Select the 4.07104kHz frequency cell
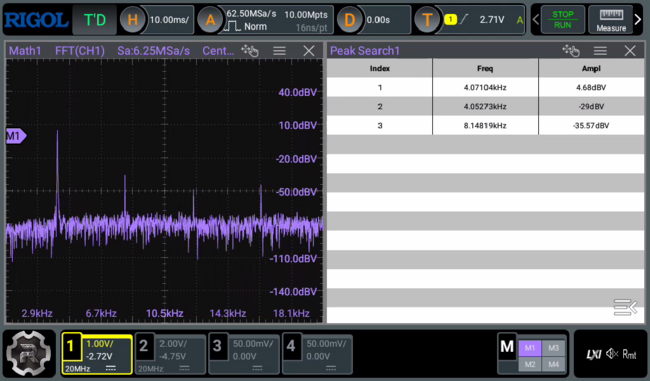 tap(485, 87)
